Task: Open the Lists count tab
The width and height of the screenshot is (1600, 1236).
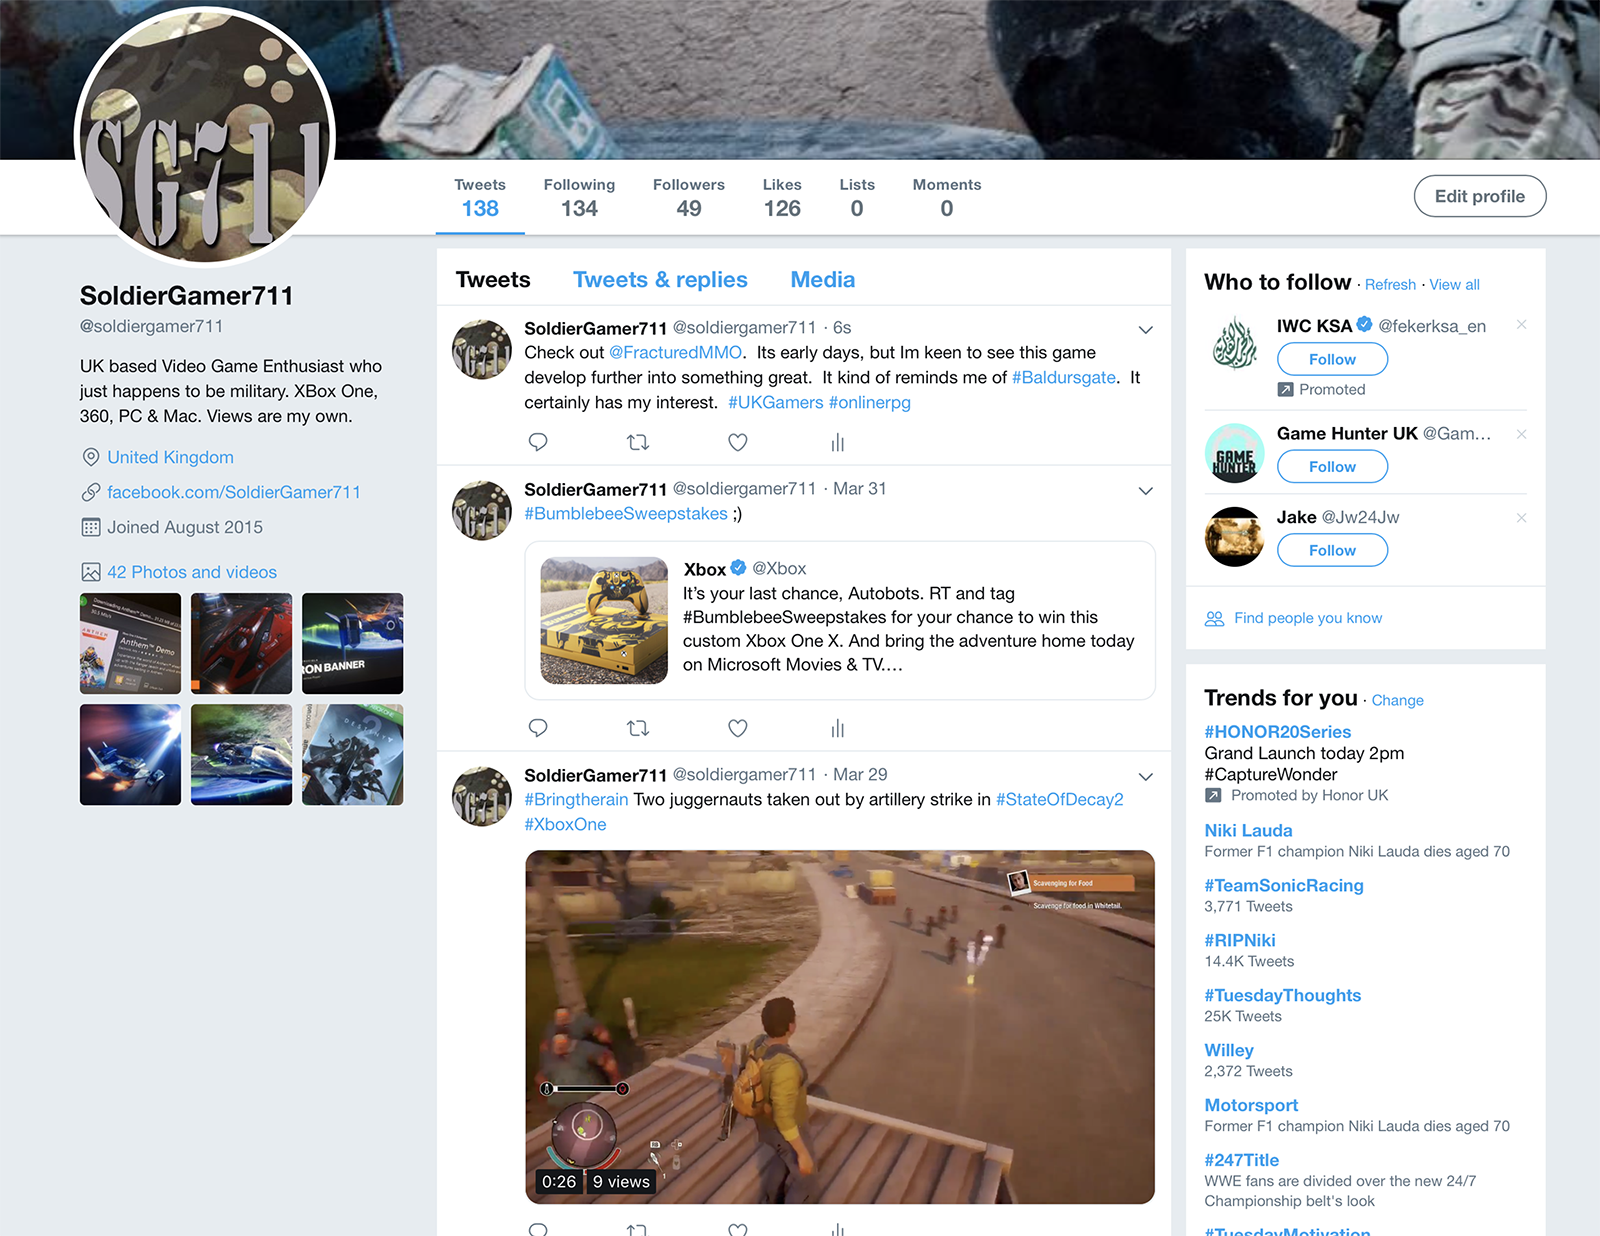Action: click(x=857, y=198)
